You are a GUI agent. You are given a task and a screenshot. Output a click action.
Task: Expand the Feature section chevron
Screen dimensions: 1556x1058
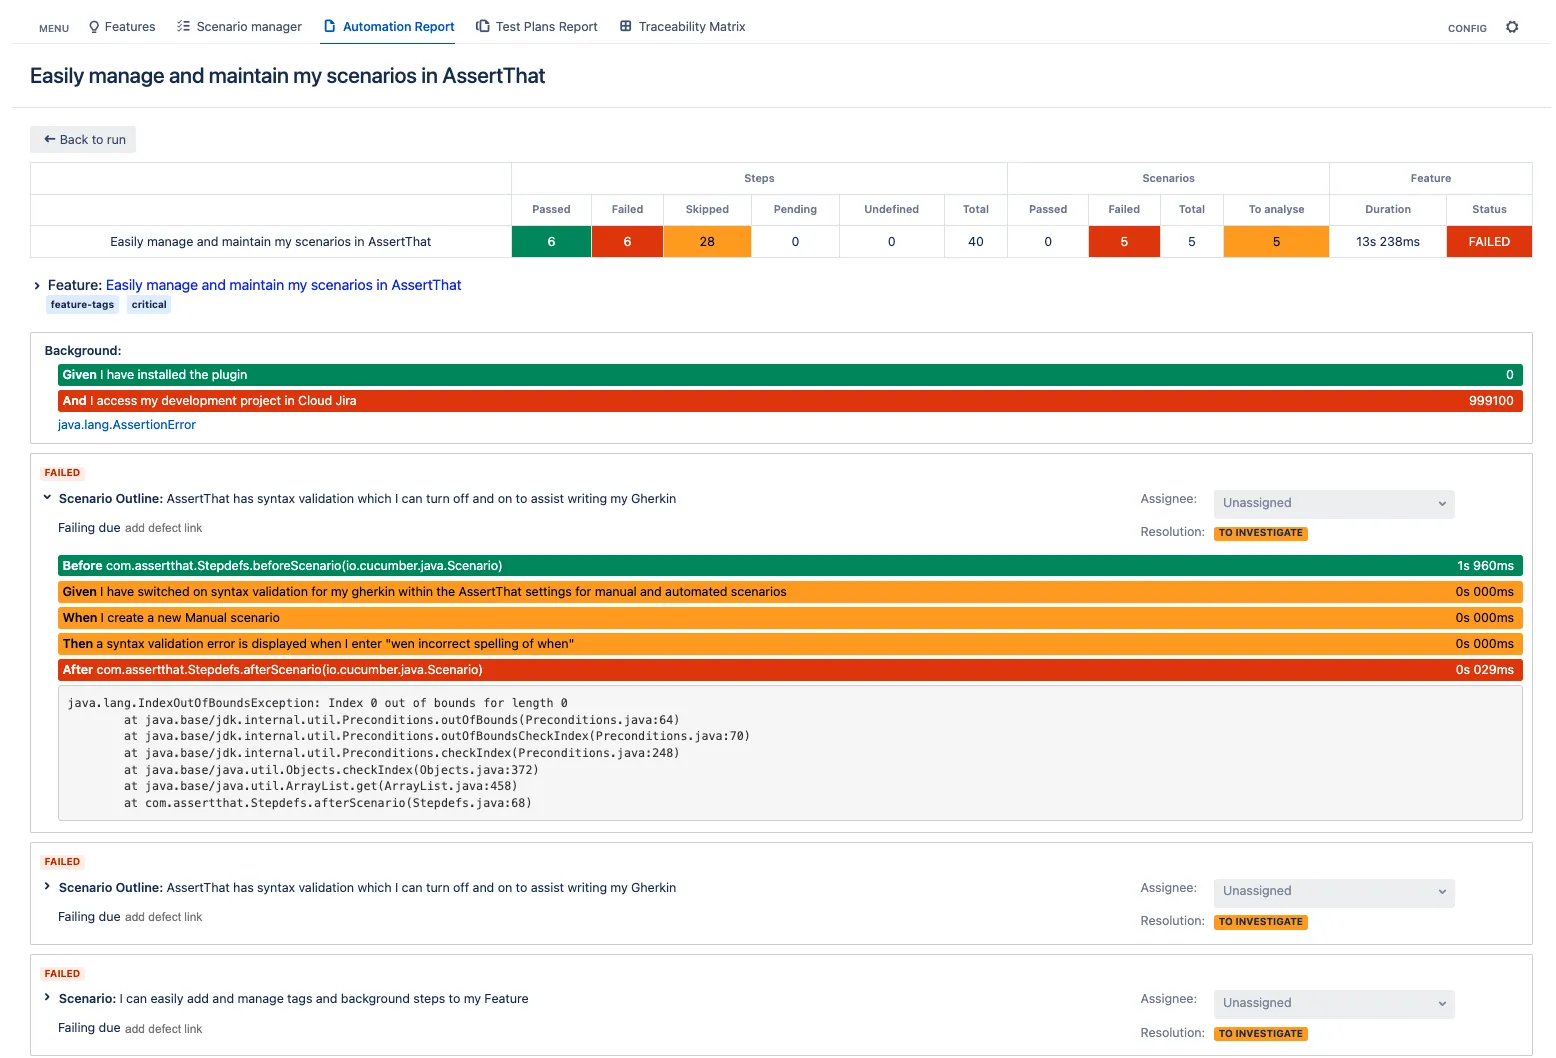(x=37, y=286)
